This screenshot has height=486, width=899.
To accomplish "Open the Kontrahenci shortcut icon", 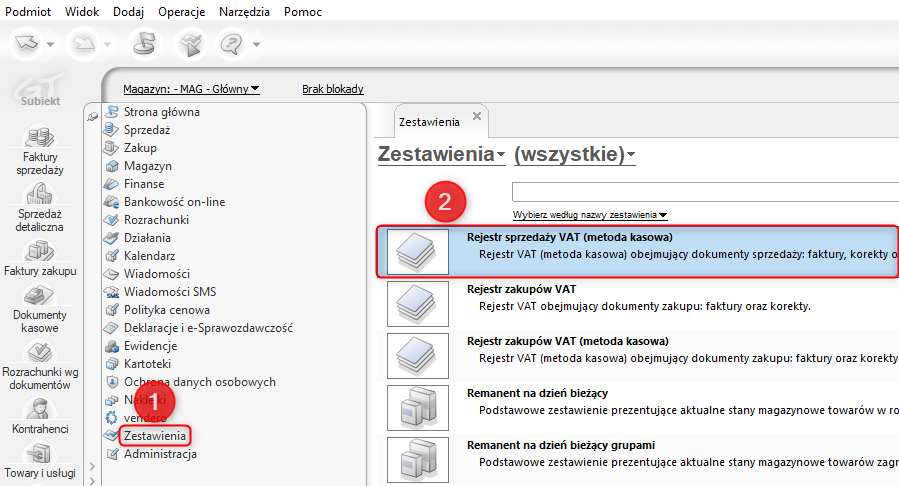I will pos(40,409).
